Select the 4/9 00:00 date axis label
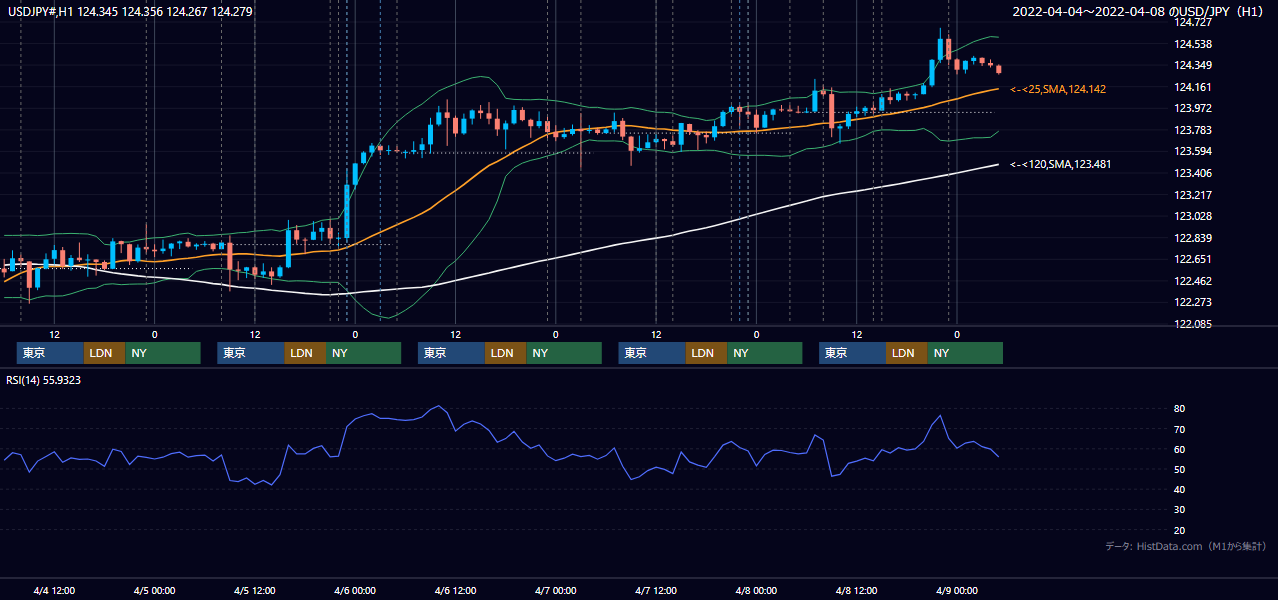Screen dimensions: 1278x600 [956, 590]
